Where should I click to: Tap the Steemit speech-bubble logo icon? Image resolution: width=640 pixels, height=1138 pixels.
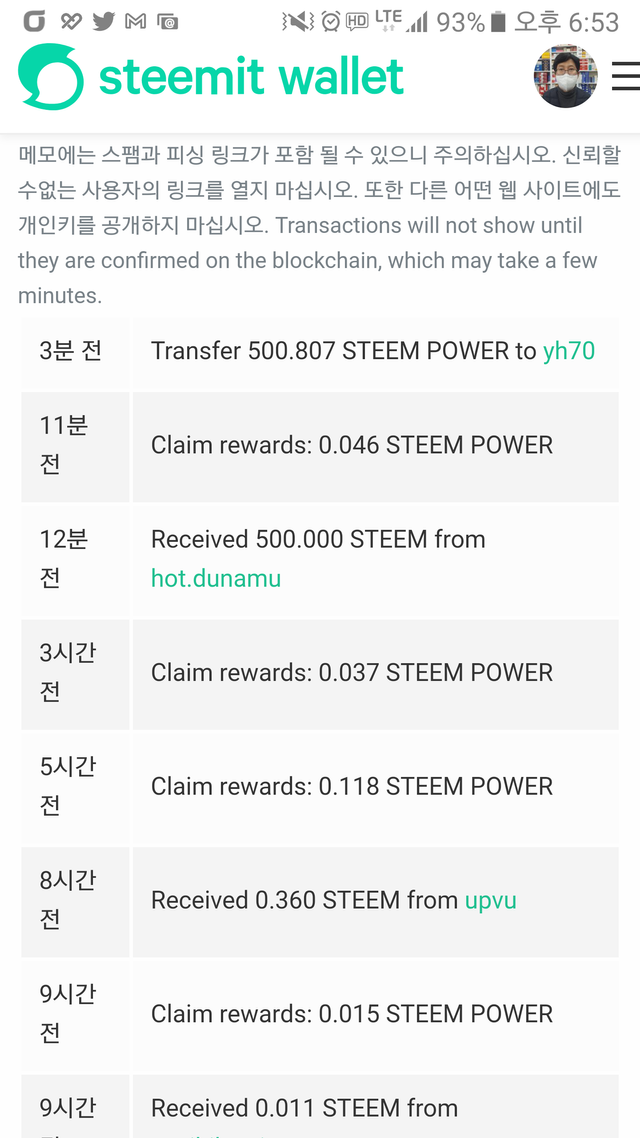[51, 77]
